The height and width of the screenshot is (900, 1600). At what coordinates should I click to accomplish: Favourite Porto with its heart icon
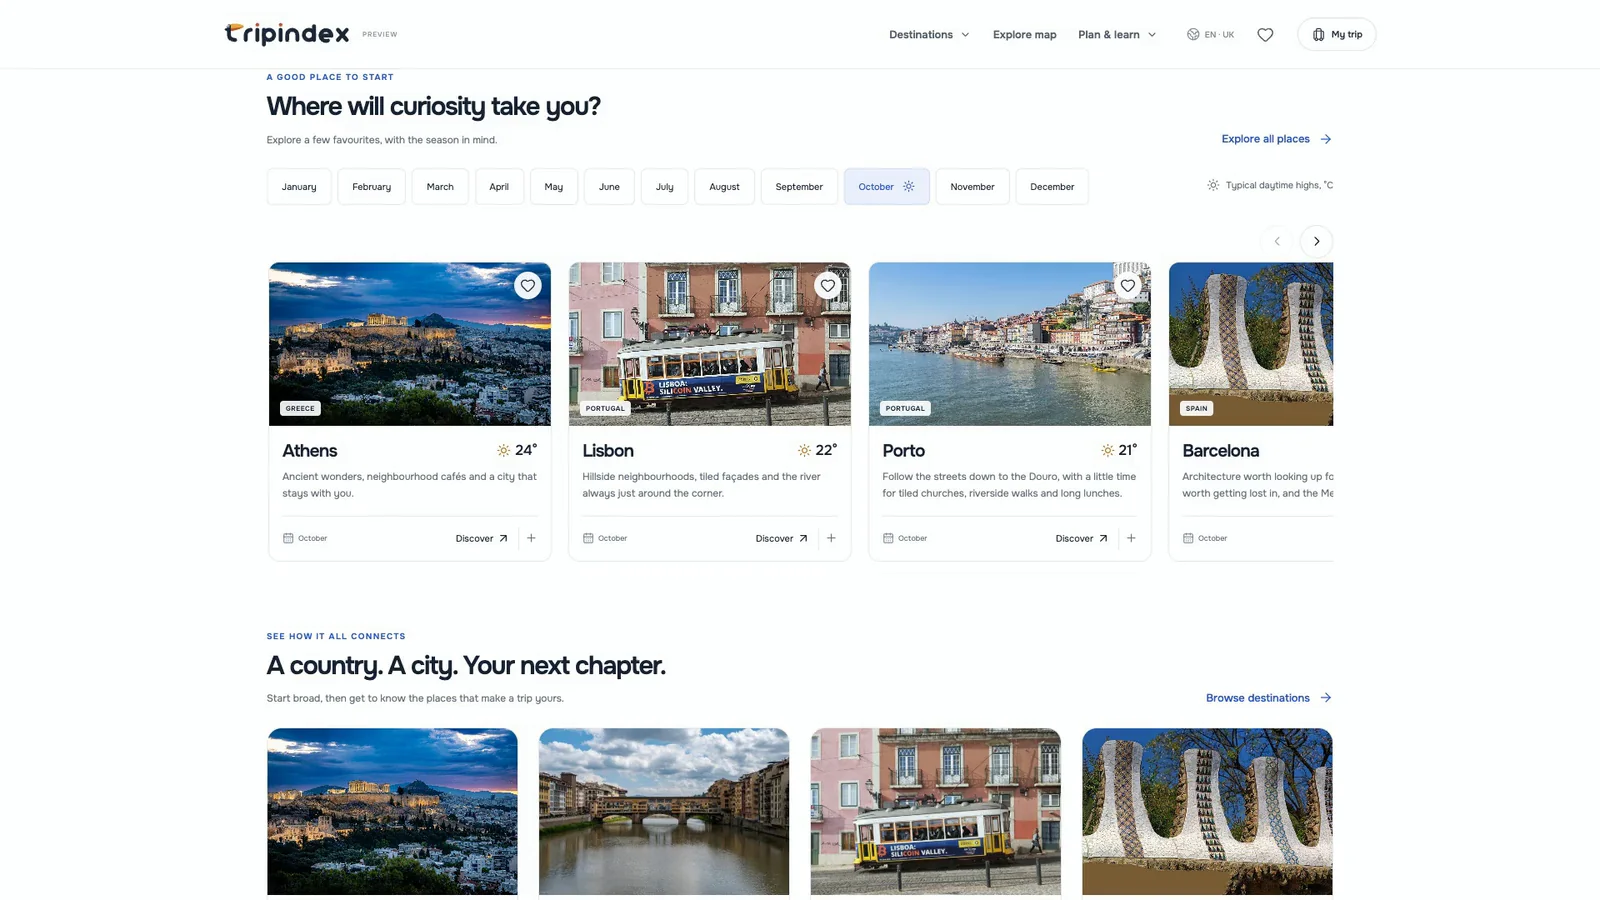(1128, 286)
